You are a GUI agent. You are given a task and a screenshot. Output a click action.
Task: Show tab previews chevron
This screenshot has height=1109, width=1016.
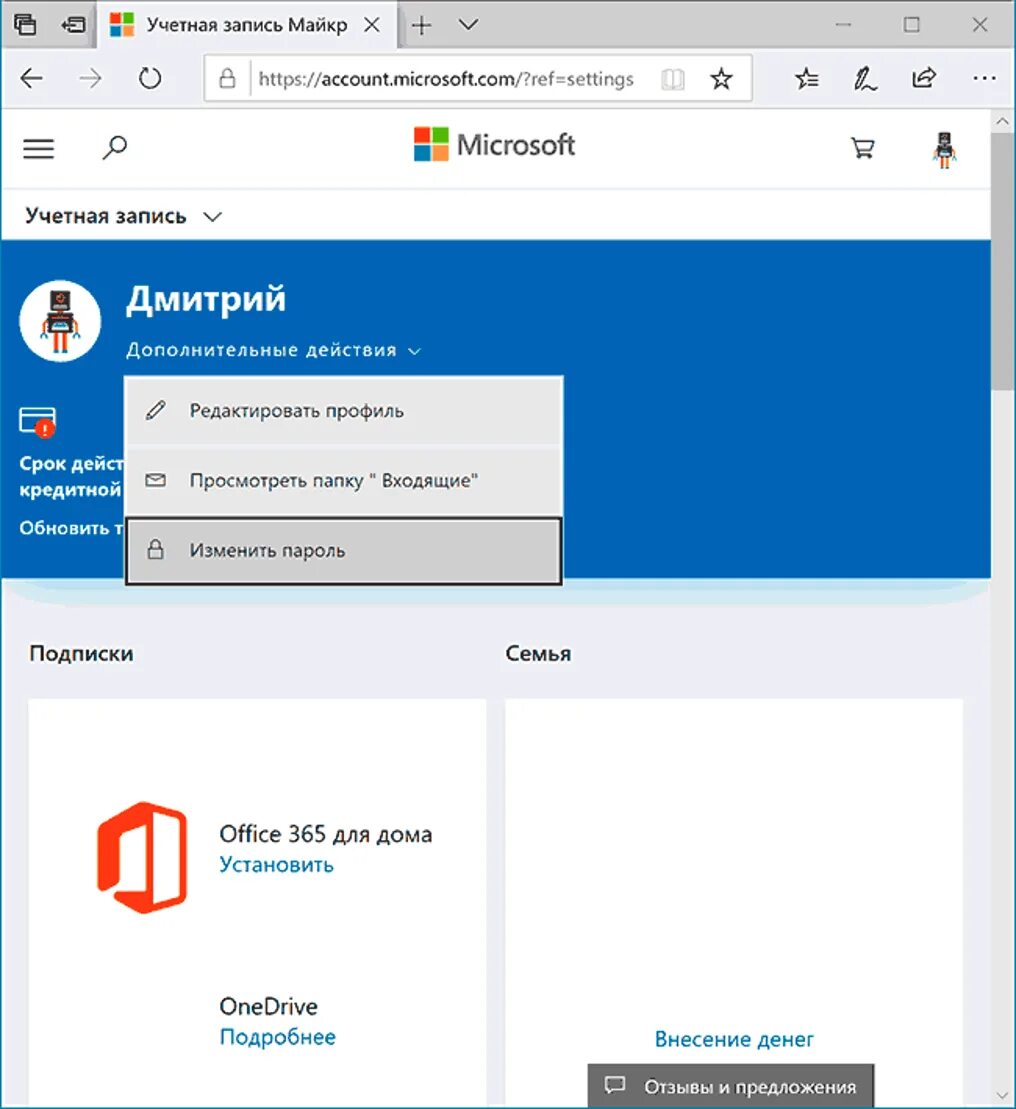tap(468, 25)
